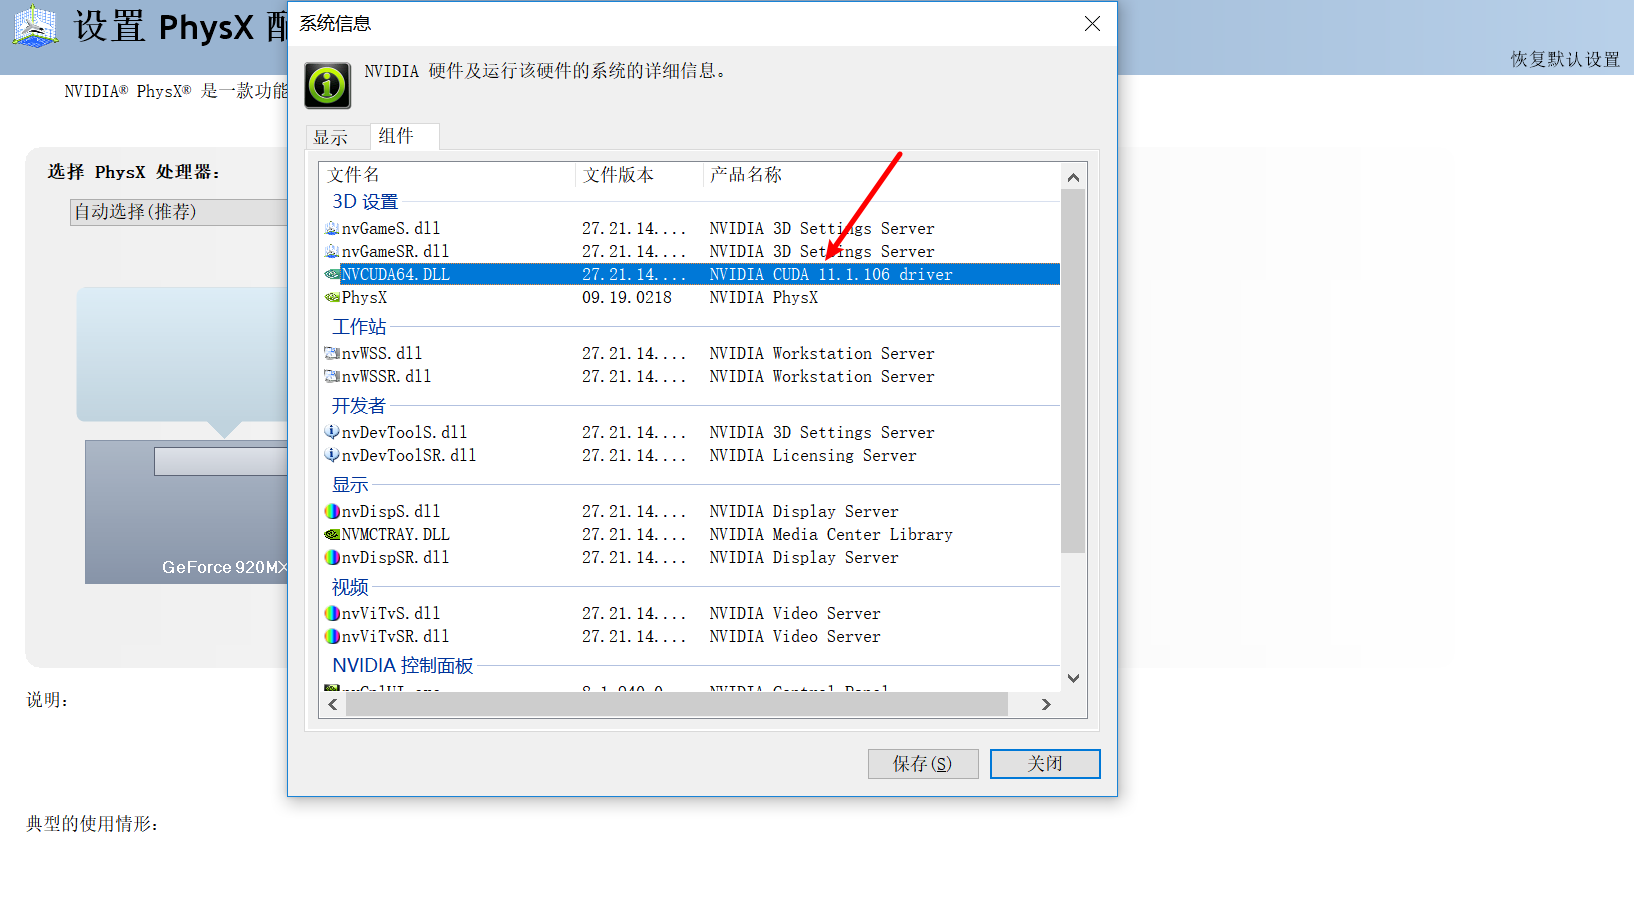Click the horizontal scrollbar thumb
Viewport: 1634px width, 912px height.
pos(676,704)
